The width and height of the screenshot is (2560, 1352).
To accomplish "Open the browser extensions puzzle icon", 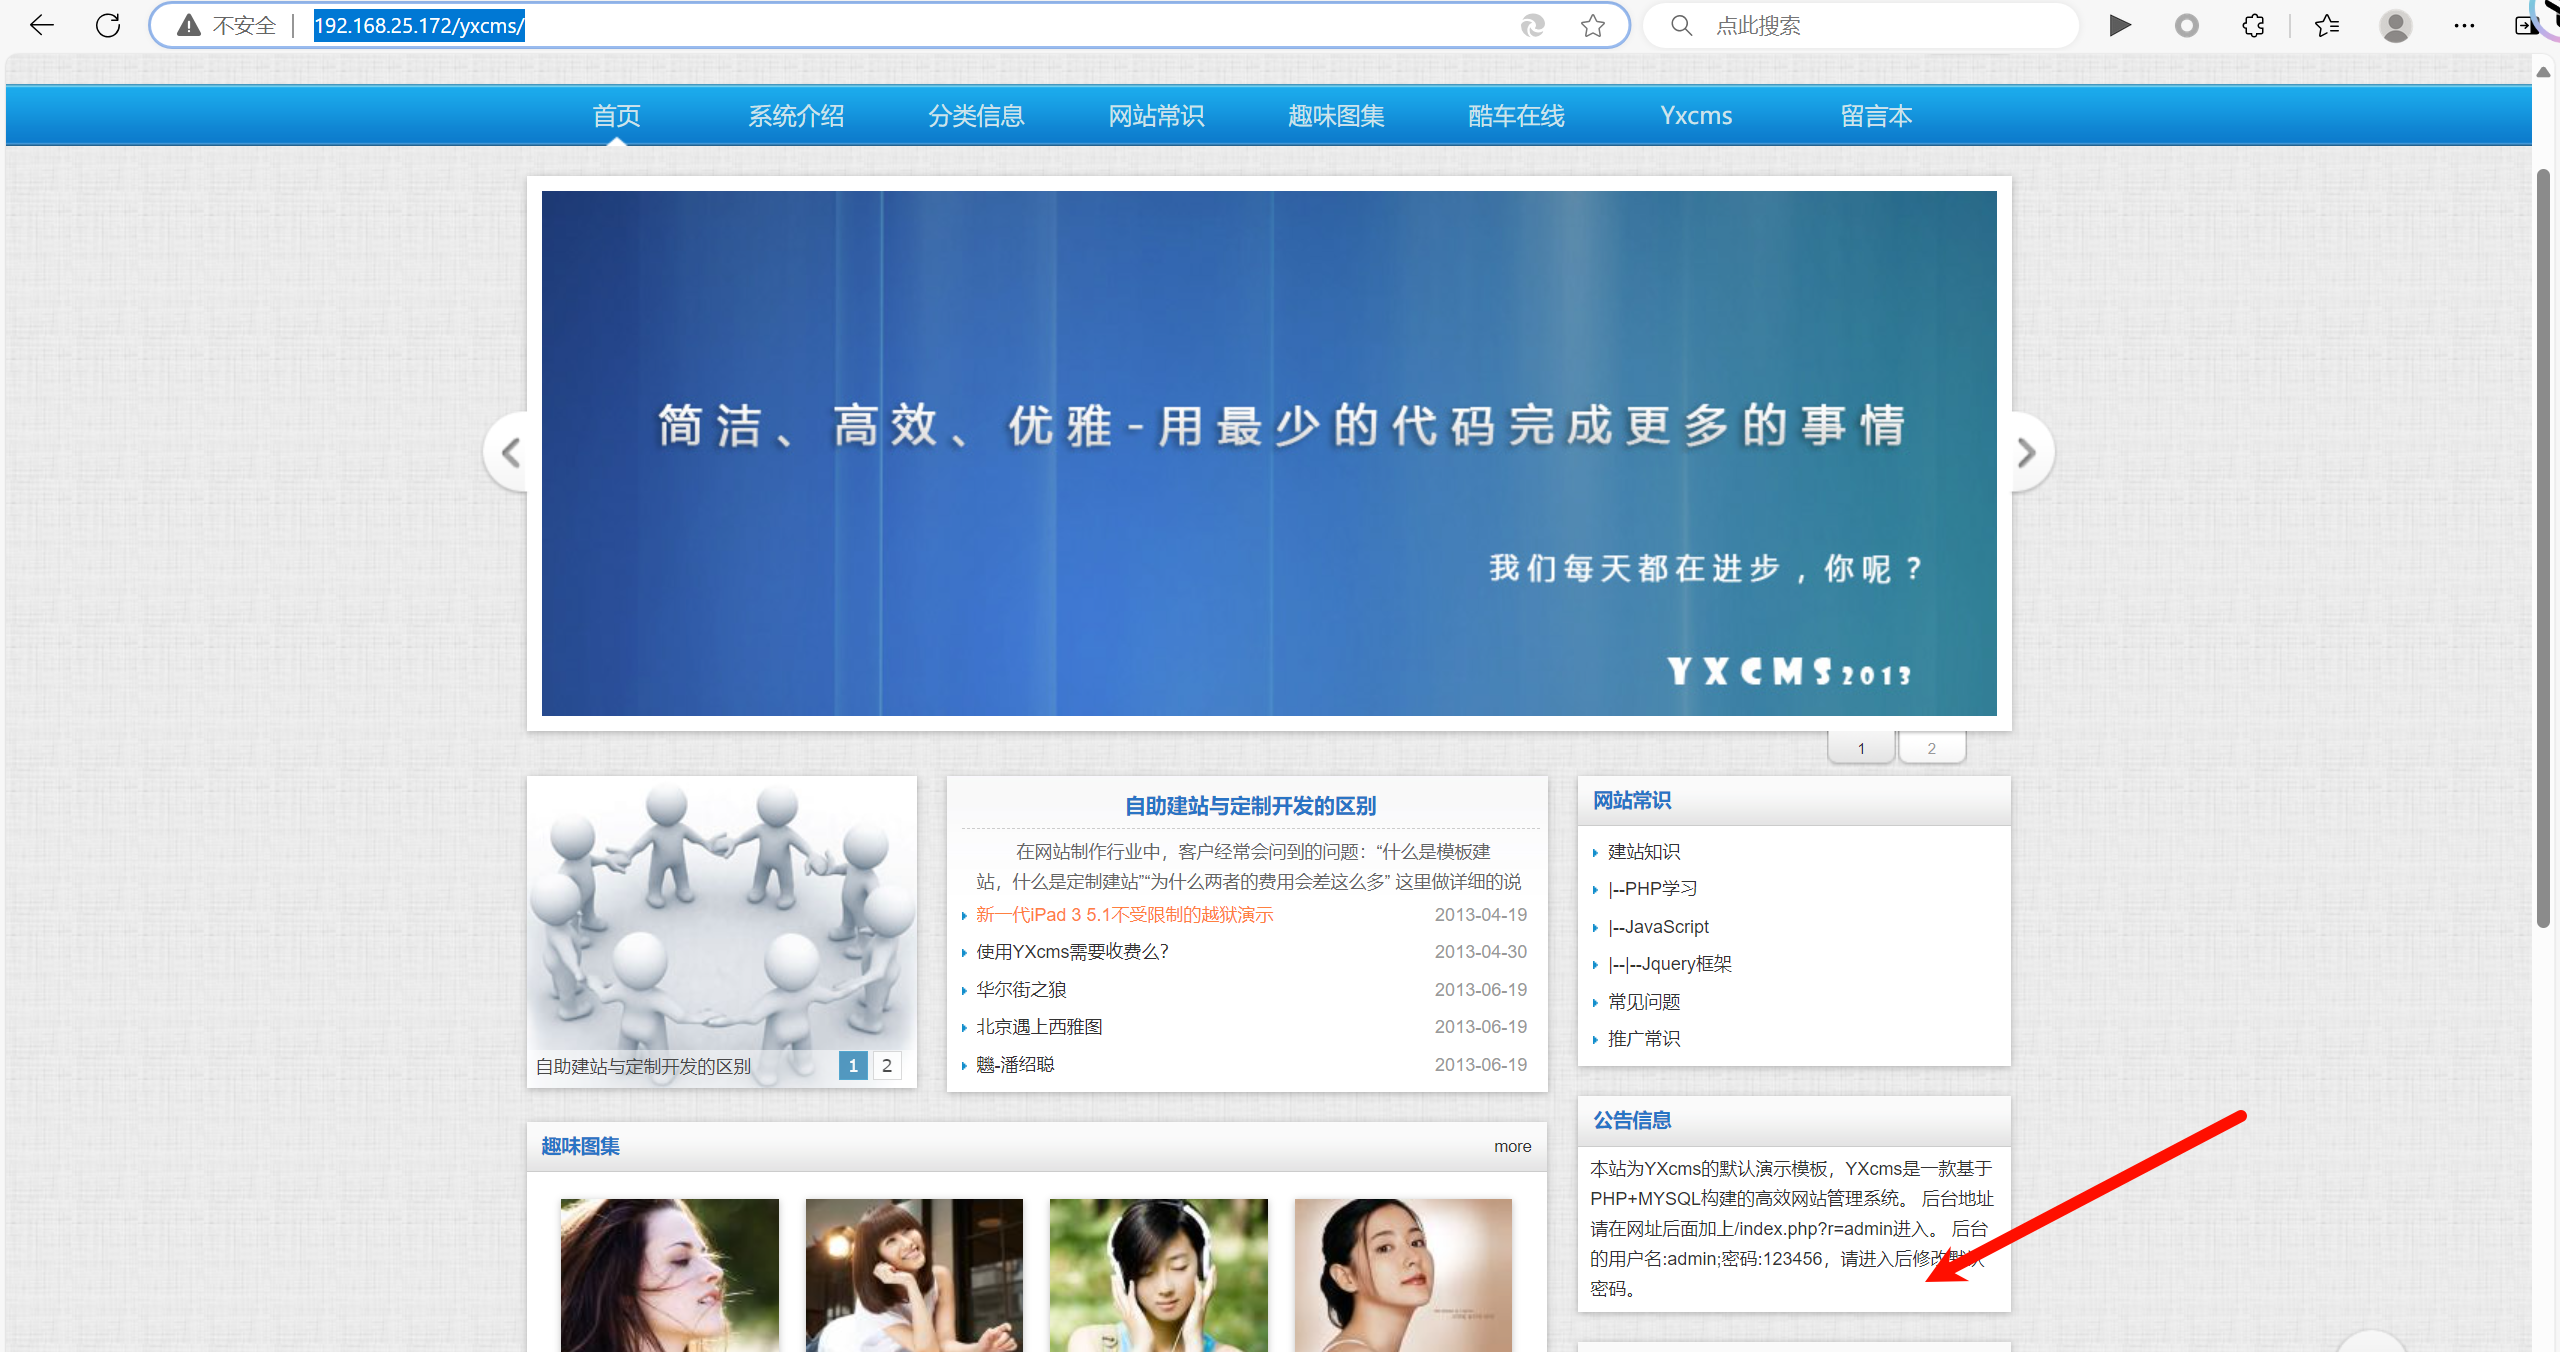I will click(x=2253, y=26).
